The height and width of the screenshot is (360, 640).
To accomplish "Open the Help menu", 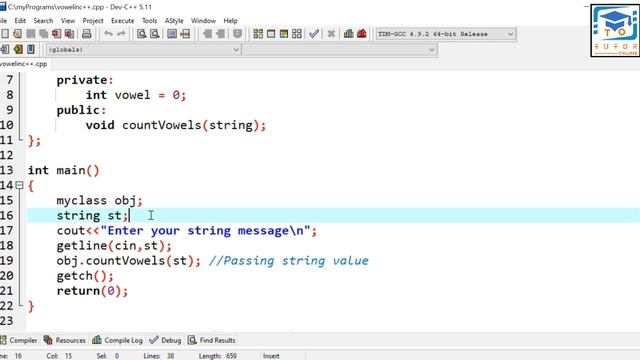I will (230, 21).
